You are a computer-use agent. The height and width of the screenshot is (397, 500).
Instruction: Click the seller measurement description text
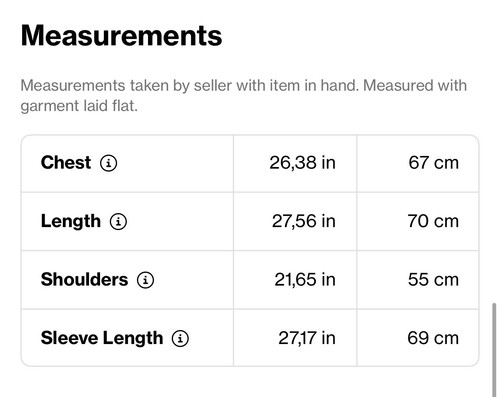pyautogui.click(x=244, y=96)
